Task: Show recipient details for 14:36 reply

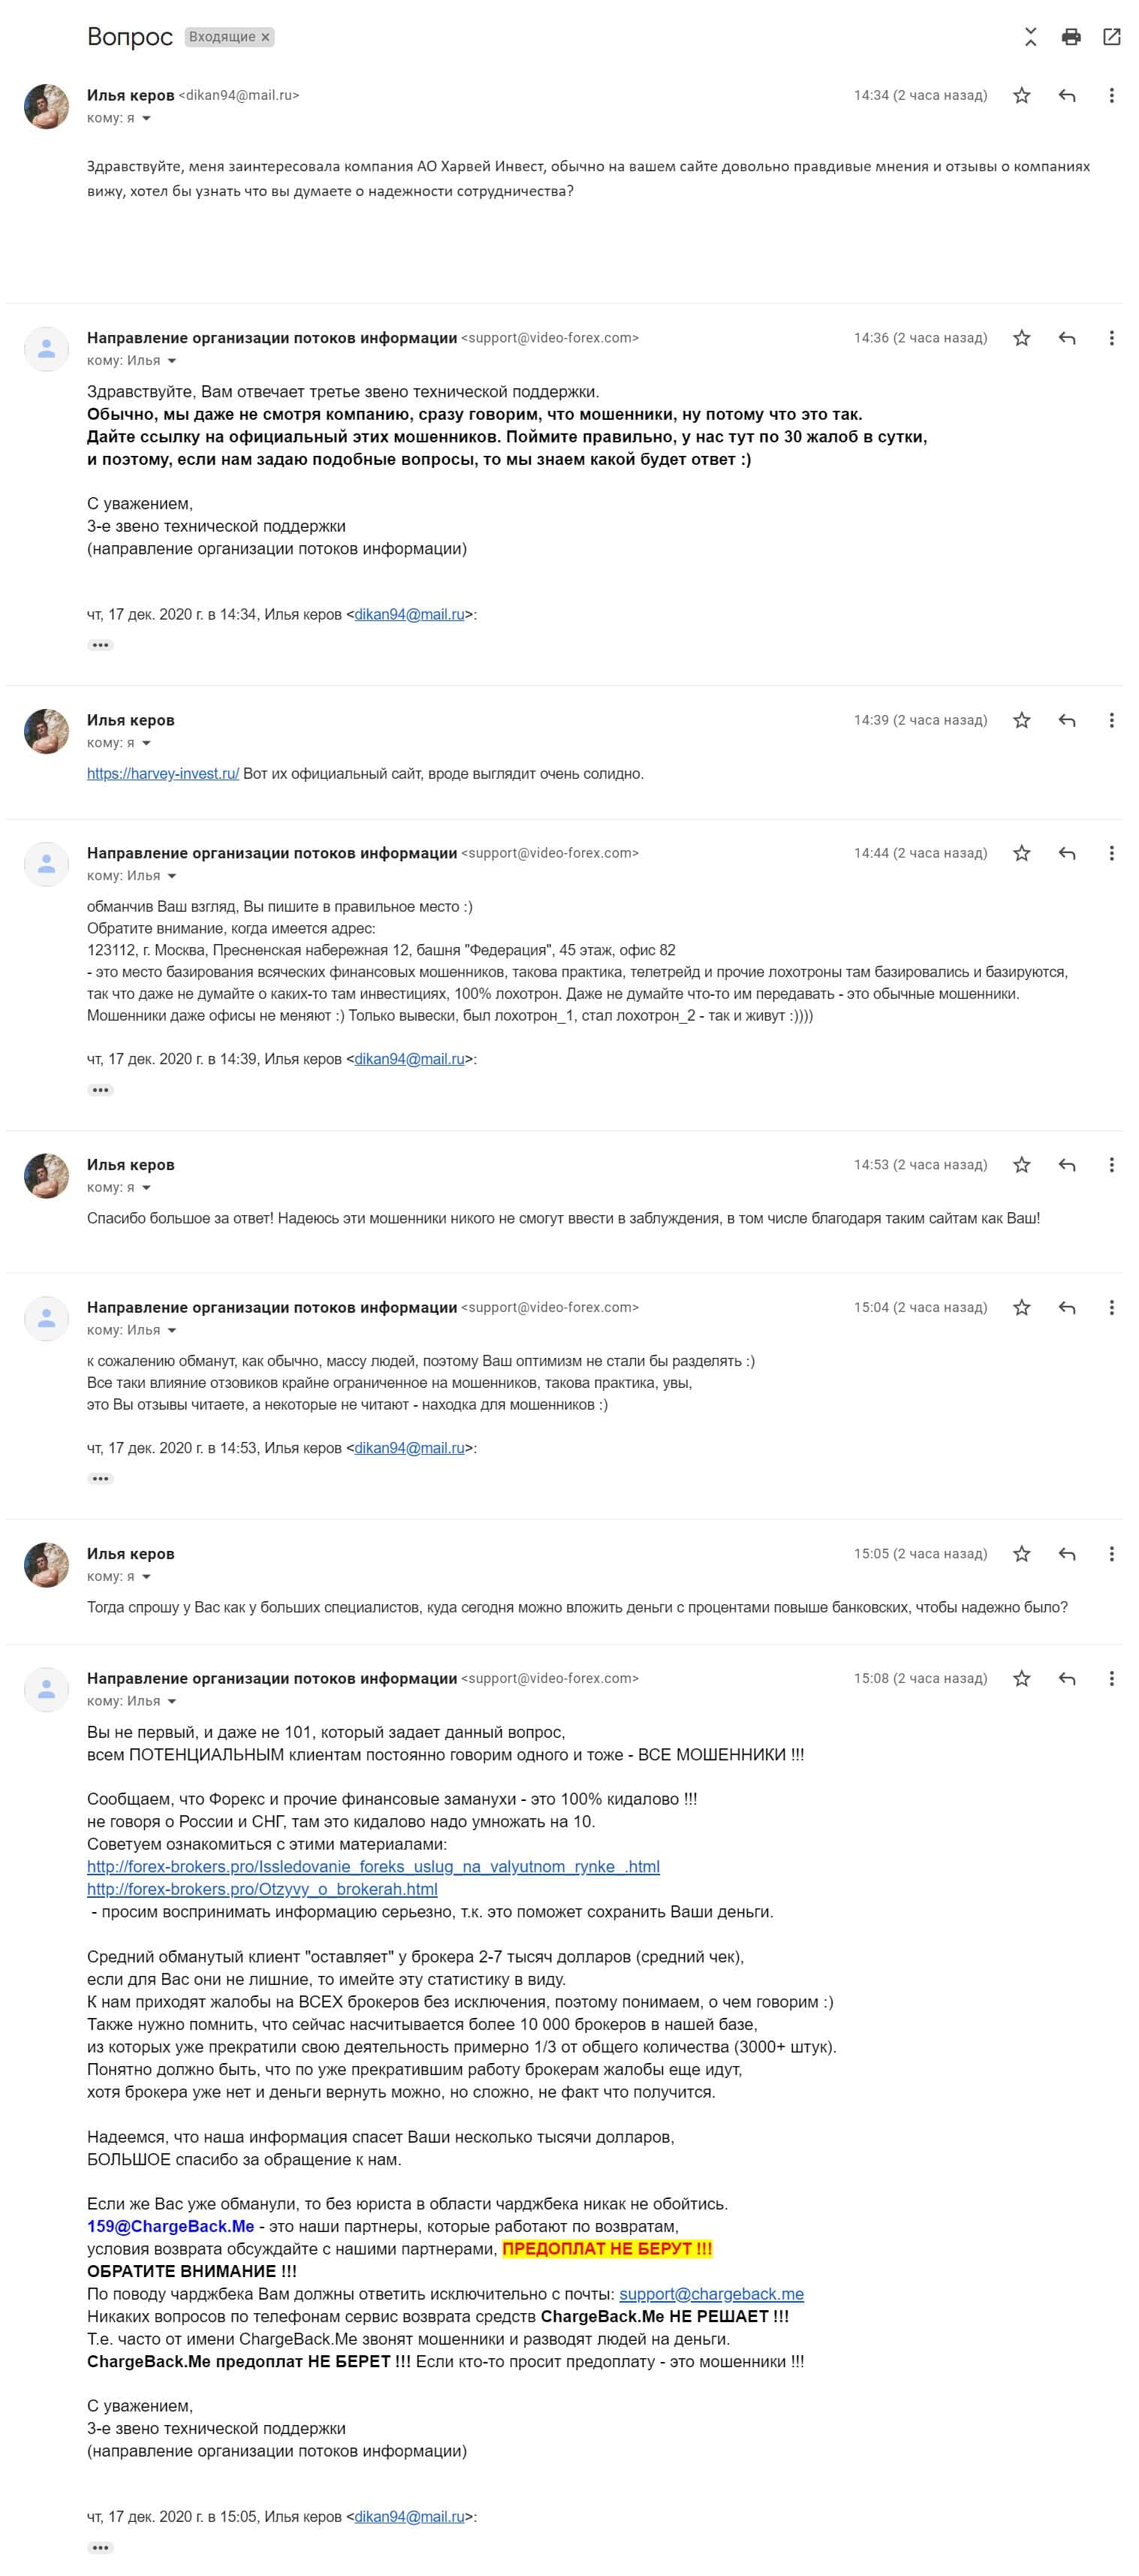Action: (172, 361)
